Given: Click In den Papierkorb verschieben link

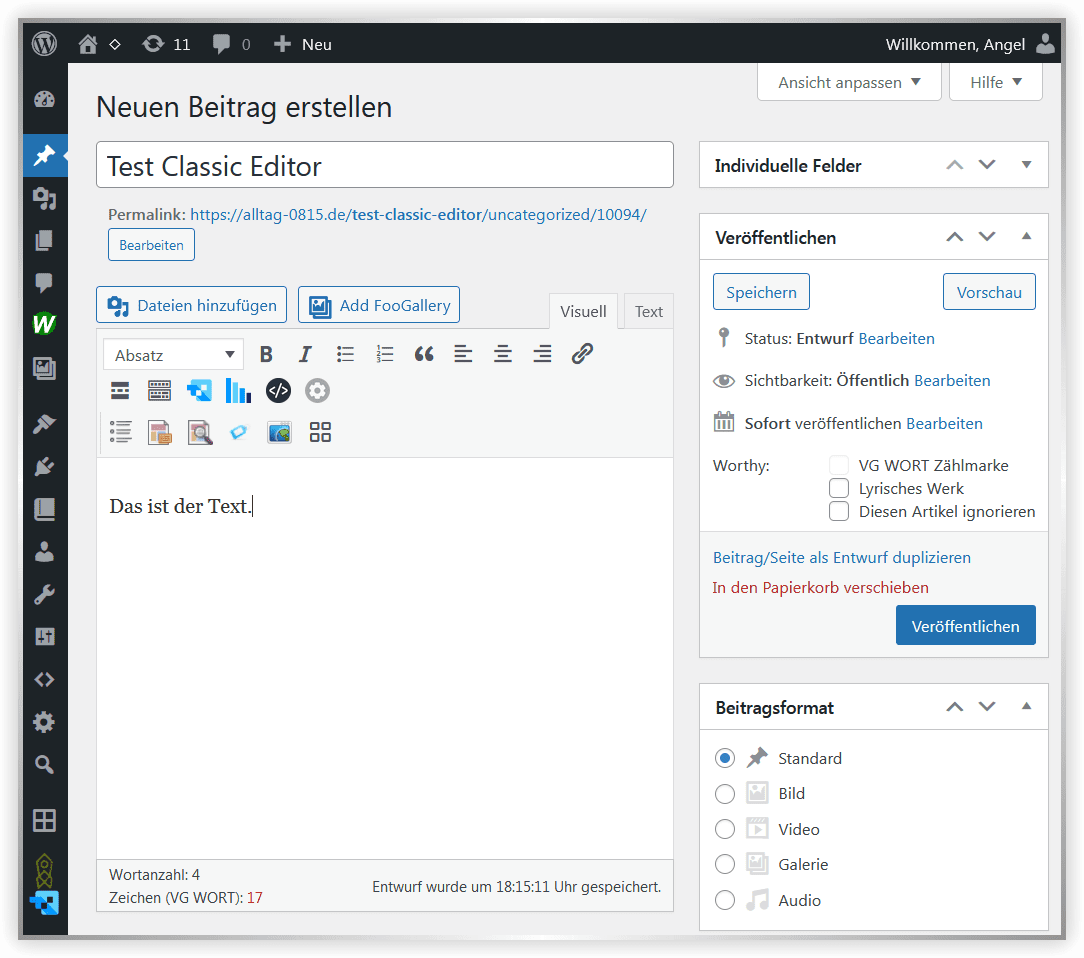Looking at the screenshot, I should click(820, 588).
